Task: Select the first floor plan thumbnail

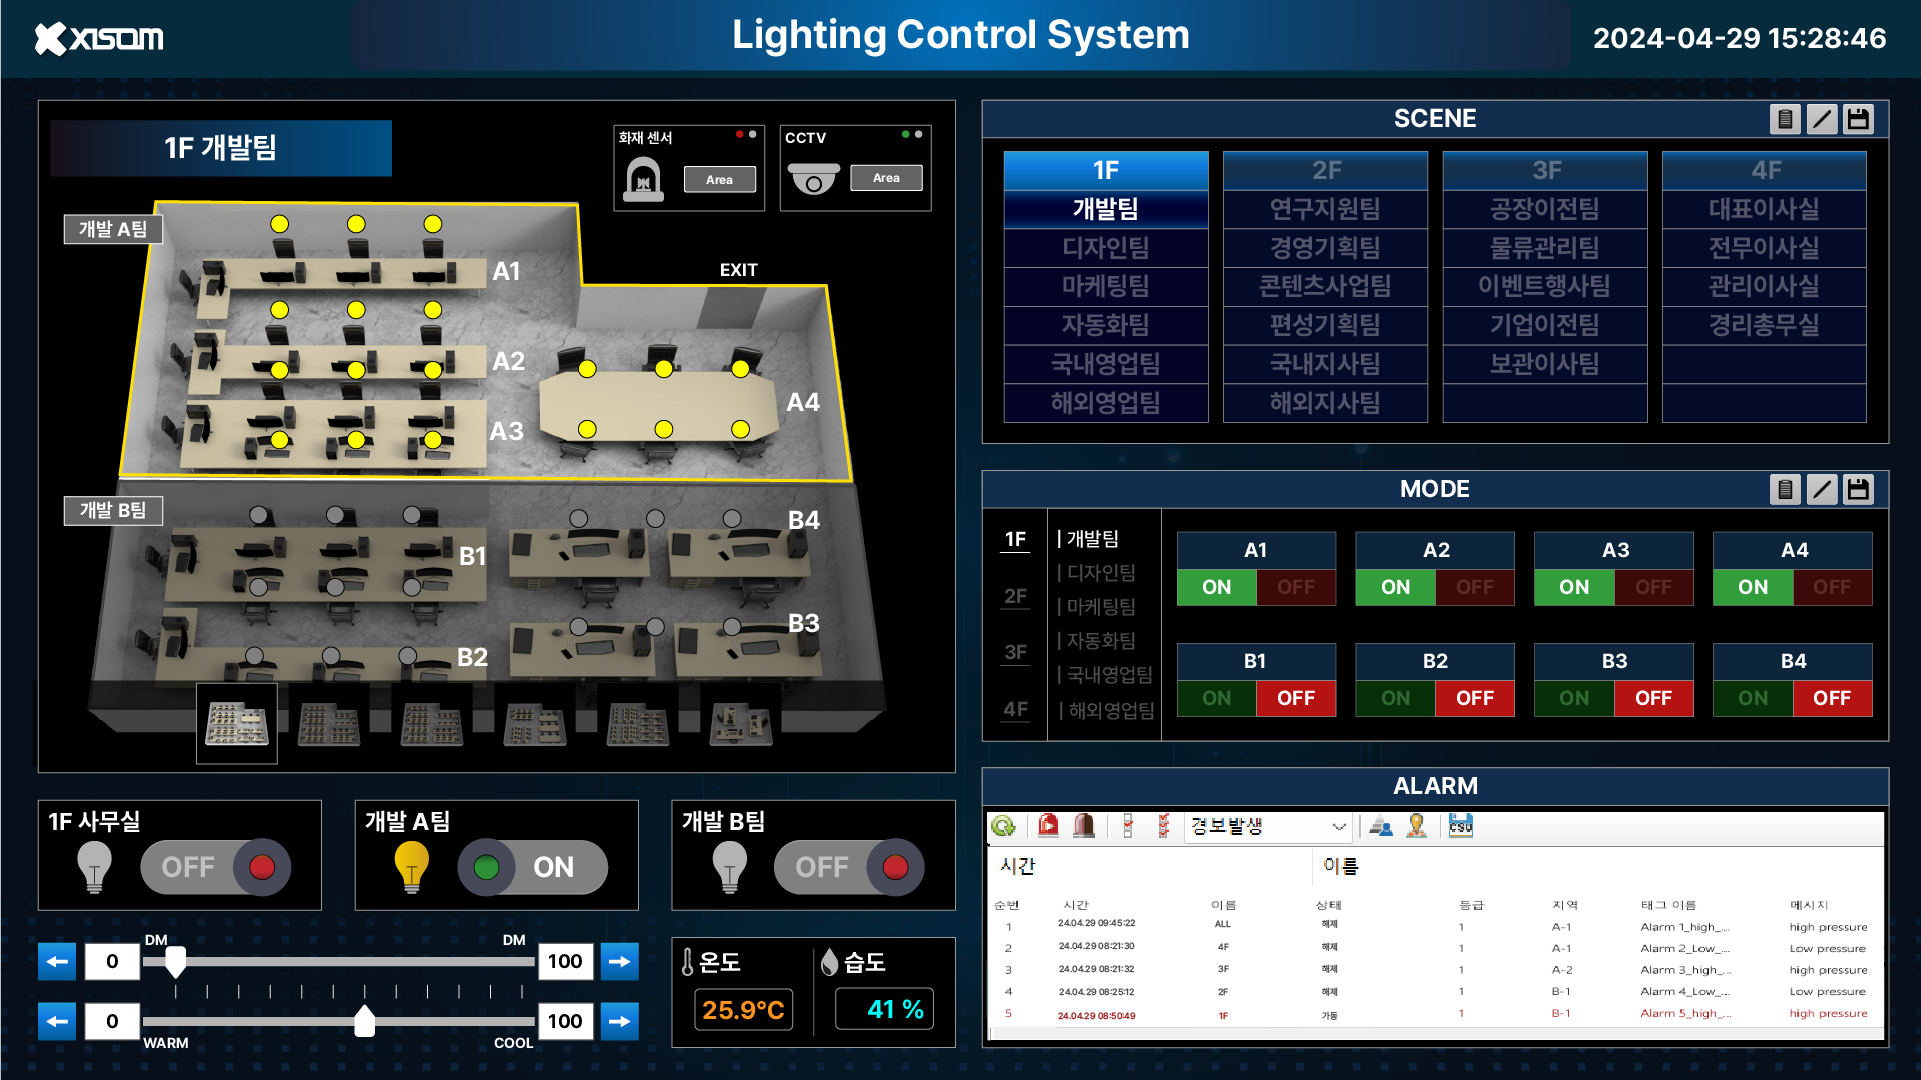Action: pyautogui.click(x=236, y=722)
